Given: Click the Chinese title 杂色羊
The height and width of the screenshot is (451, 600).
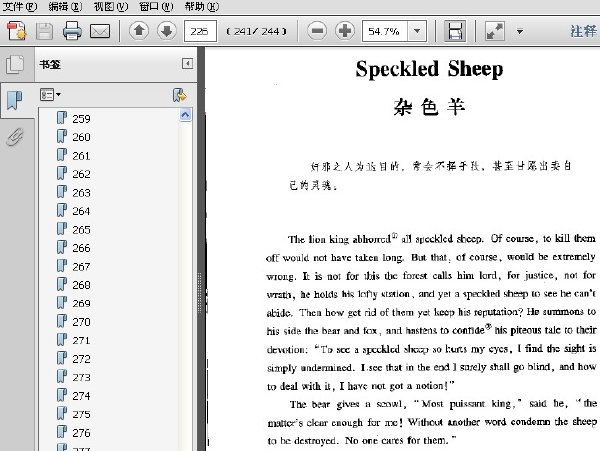Looking at the screenshot, I should pyautogui.click(x=429, y=107).
